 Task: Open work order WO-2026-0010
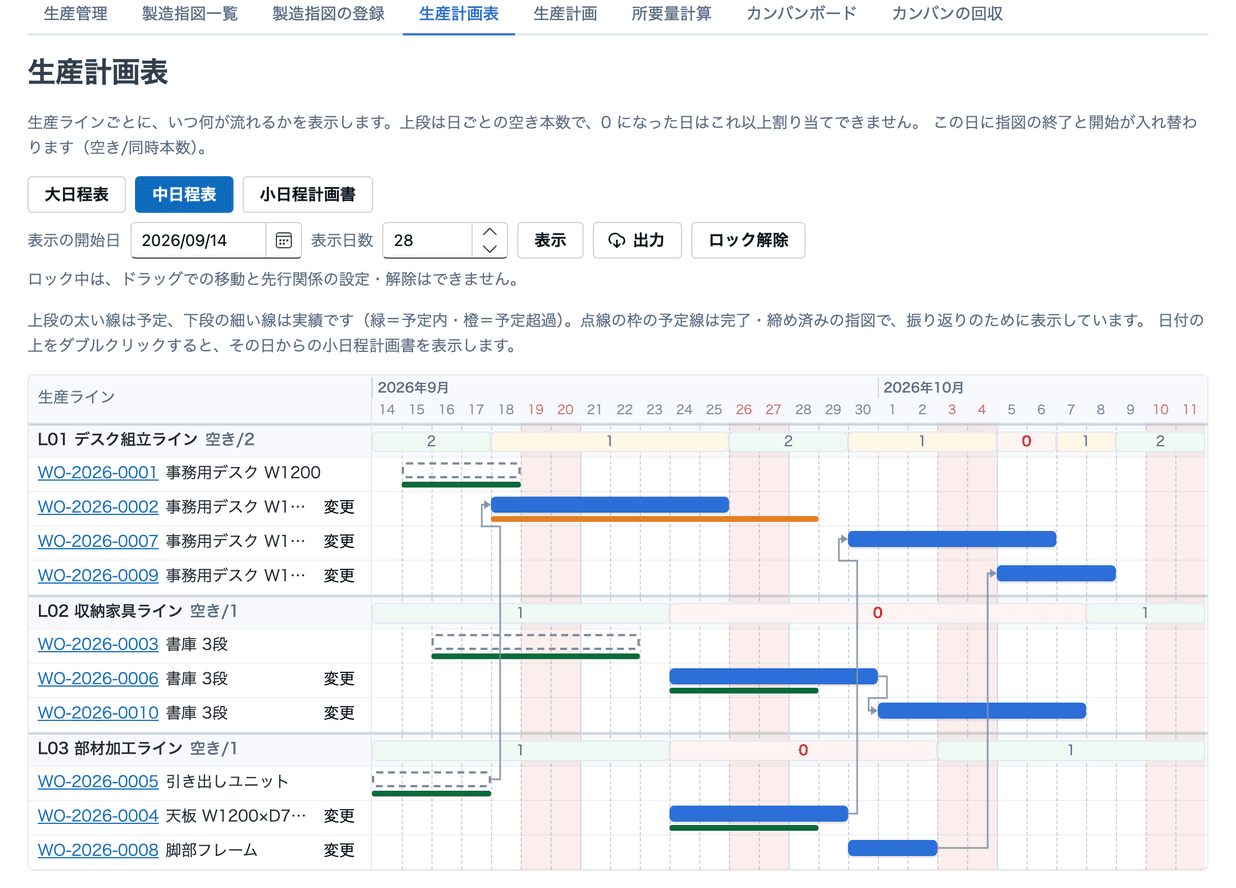click(x=98, y=713)
